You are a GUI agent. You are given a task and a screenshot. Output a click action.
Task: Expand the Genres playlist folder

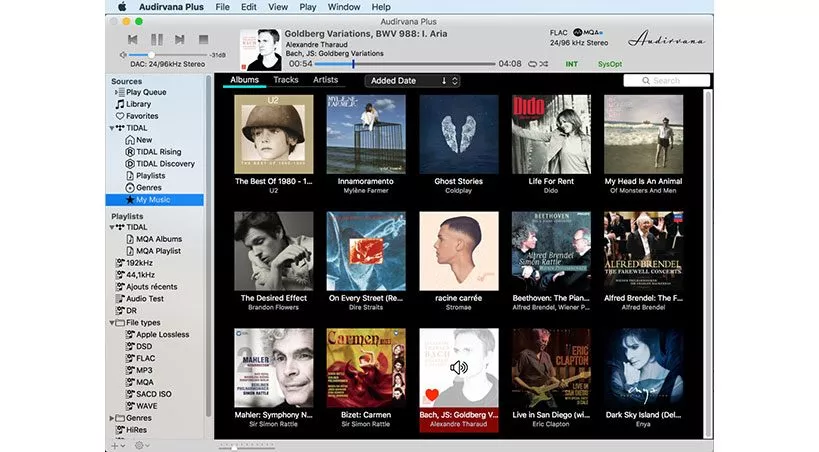(x=112, y=418)
